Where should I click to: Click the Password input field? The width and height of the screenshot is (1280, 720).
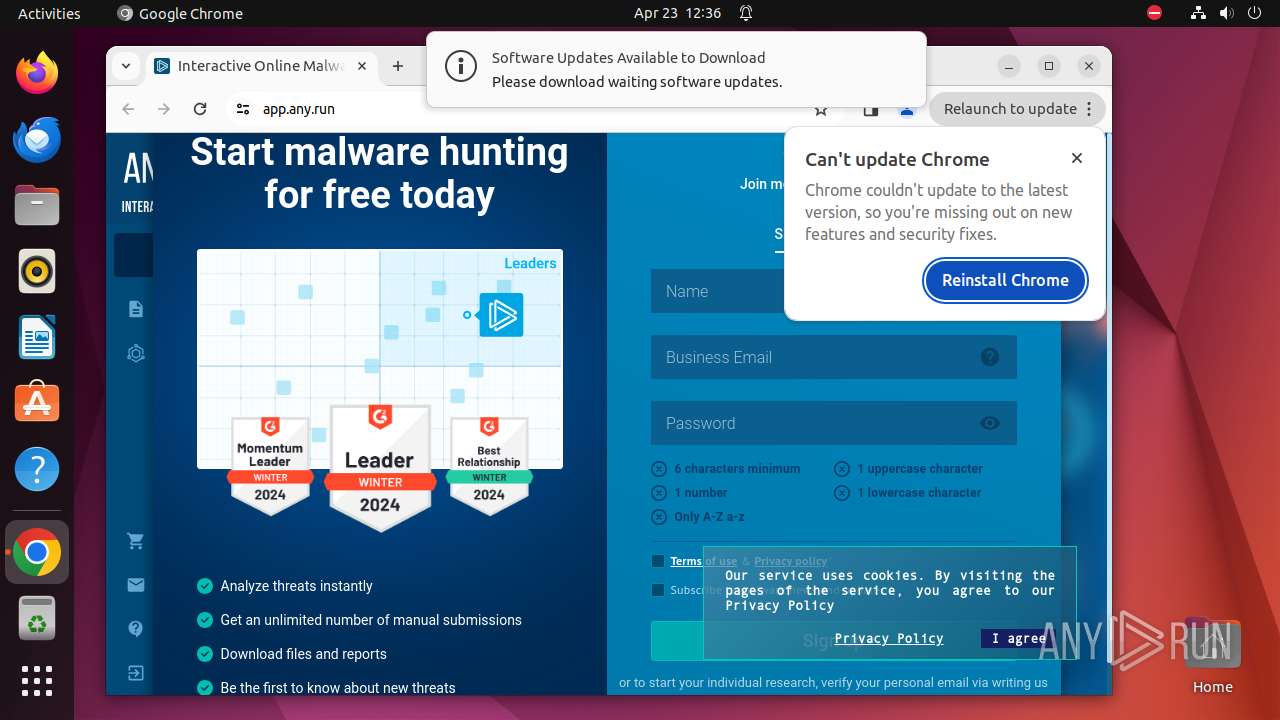click(834, 423)
